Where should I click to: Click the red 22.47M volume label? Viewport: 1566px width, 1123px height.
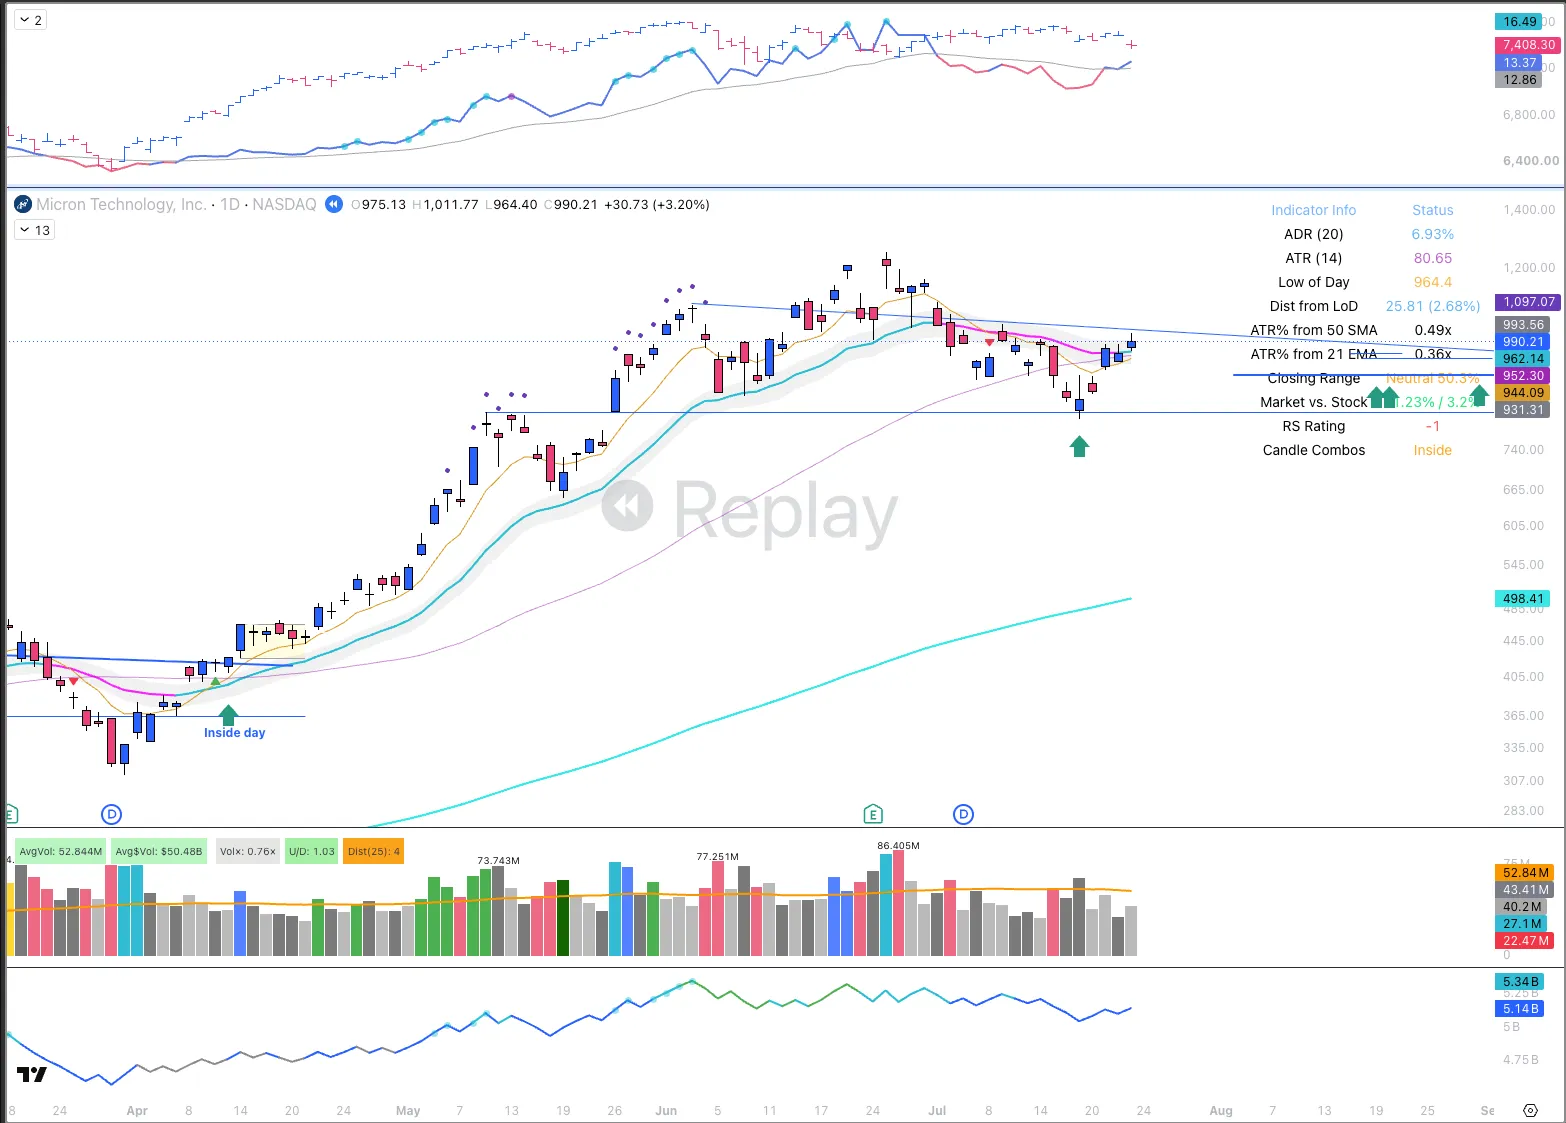coord(1525,941)
